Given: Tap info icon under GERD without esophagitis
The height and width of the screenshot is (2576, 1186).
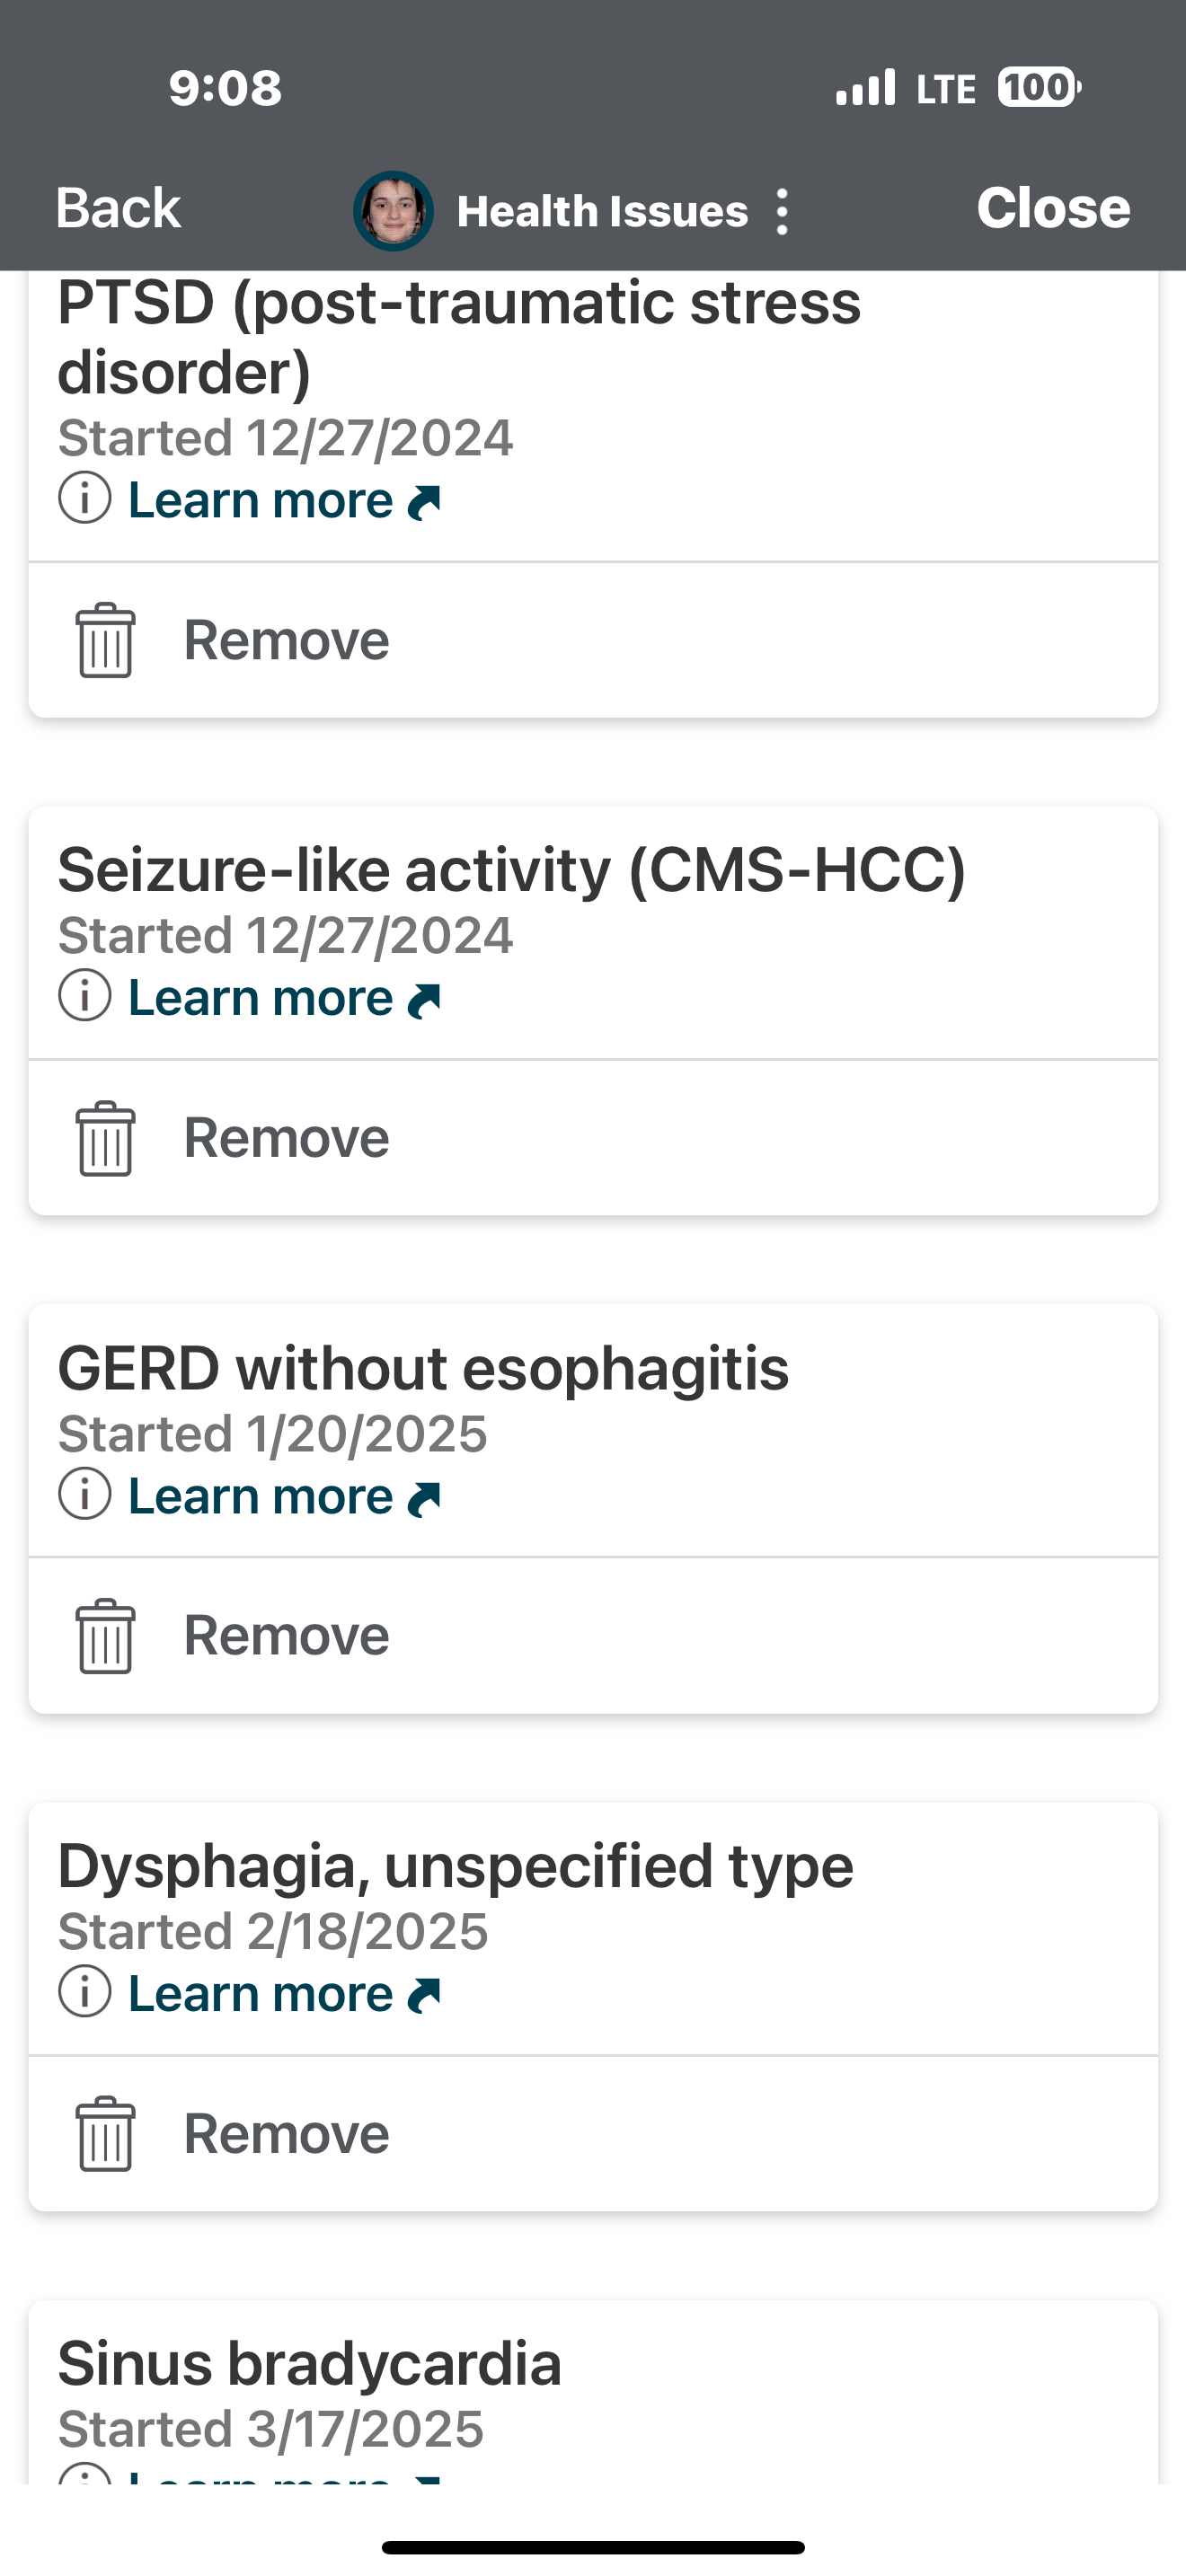Looking at the screenshot, I should pos(85,1495).
